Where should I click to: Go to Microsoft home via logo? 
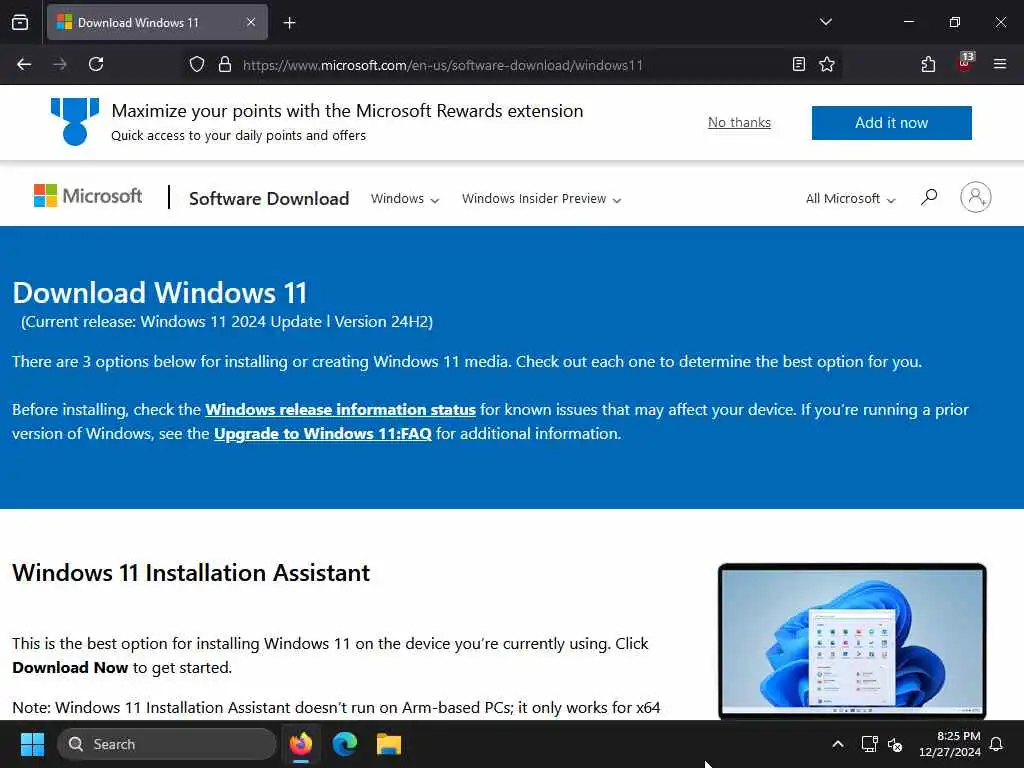pos(88,196)
